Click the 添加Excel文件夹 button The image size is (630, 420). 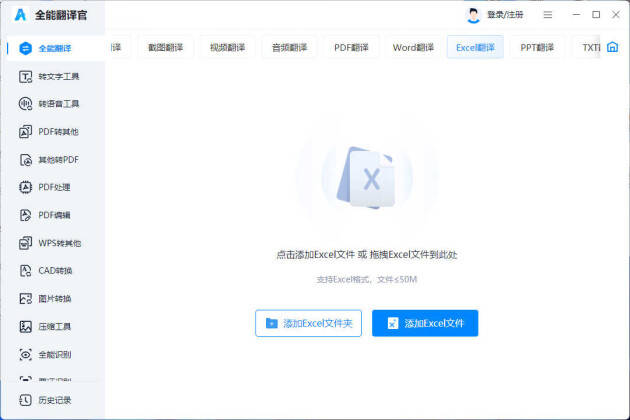click(308, 323)
